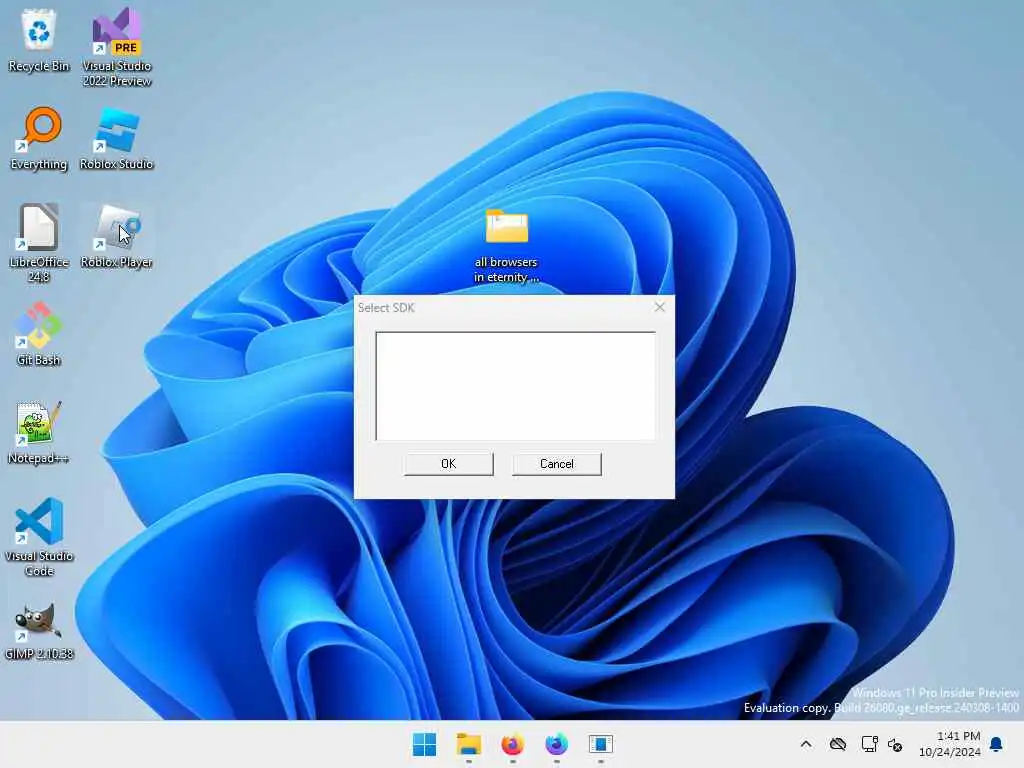Select the 'all browsers in eternity' folder
This screenshot has width=1024, height=768.
tap(507, 246)
